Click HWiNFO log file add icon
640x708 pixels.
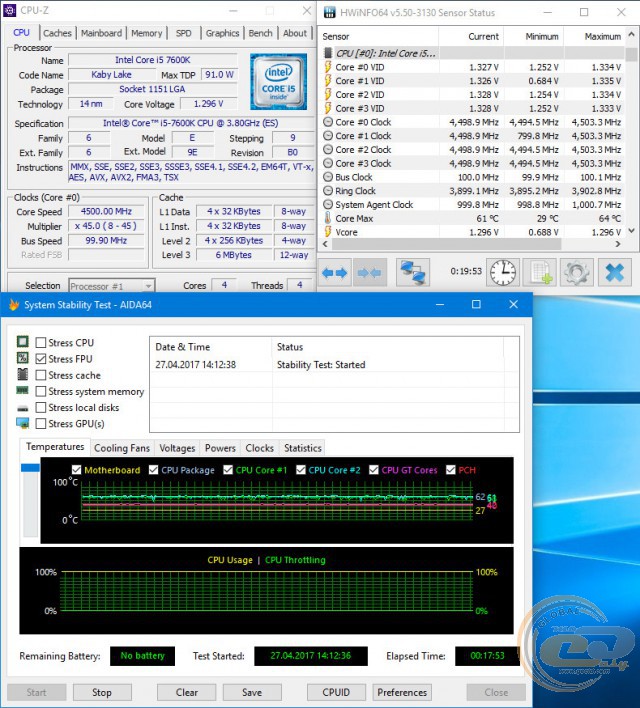tap(540, 273)
